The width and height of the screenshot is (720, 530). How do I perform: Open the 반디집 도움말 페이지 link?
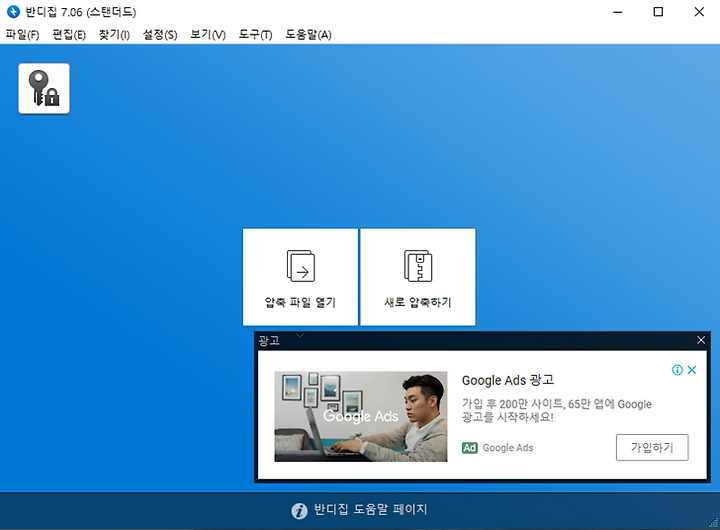[371, 509]
